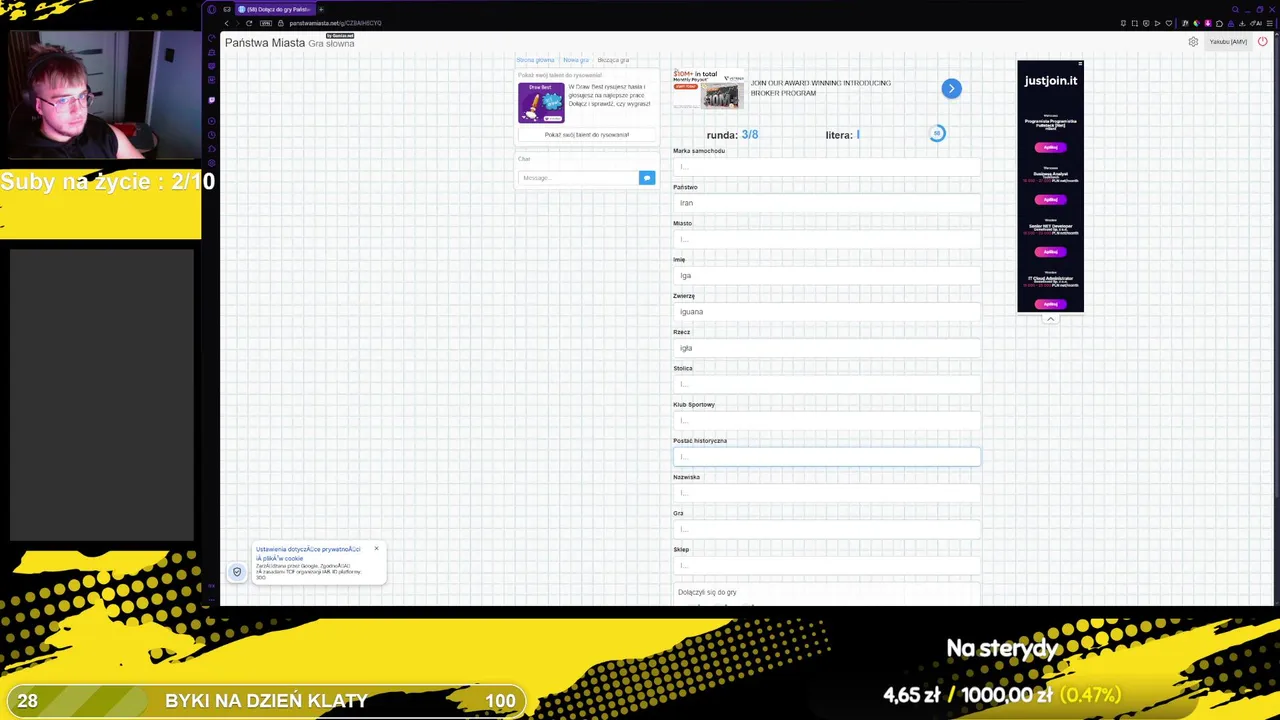
Task: Click the Rzecz field containing igła
Action: click(826, 348)
